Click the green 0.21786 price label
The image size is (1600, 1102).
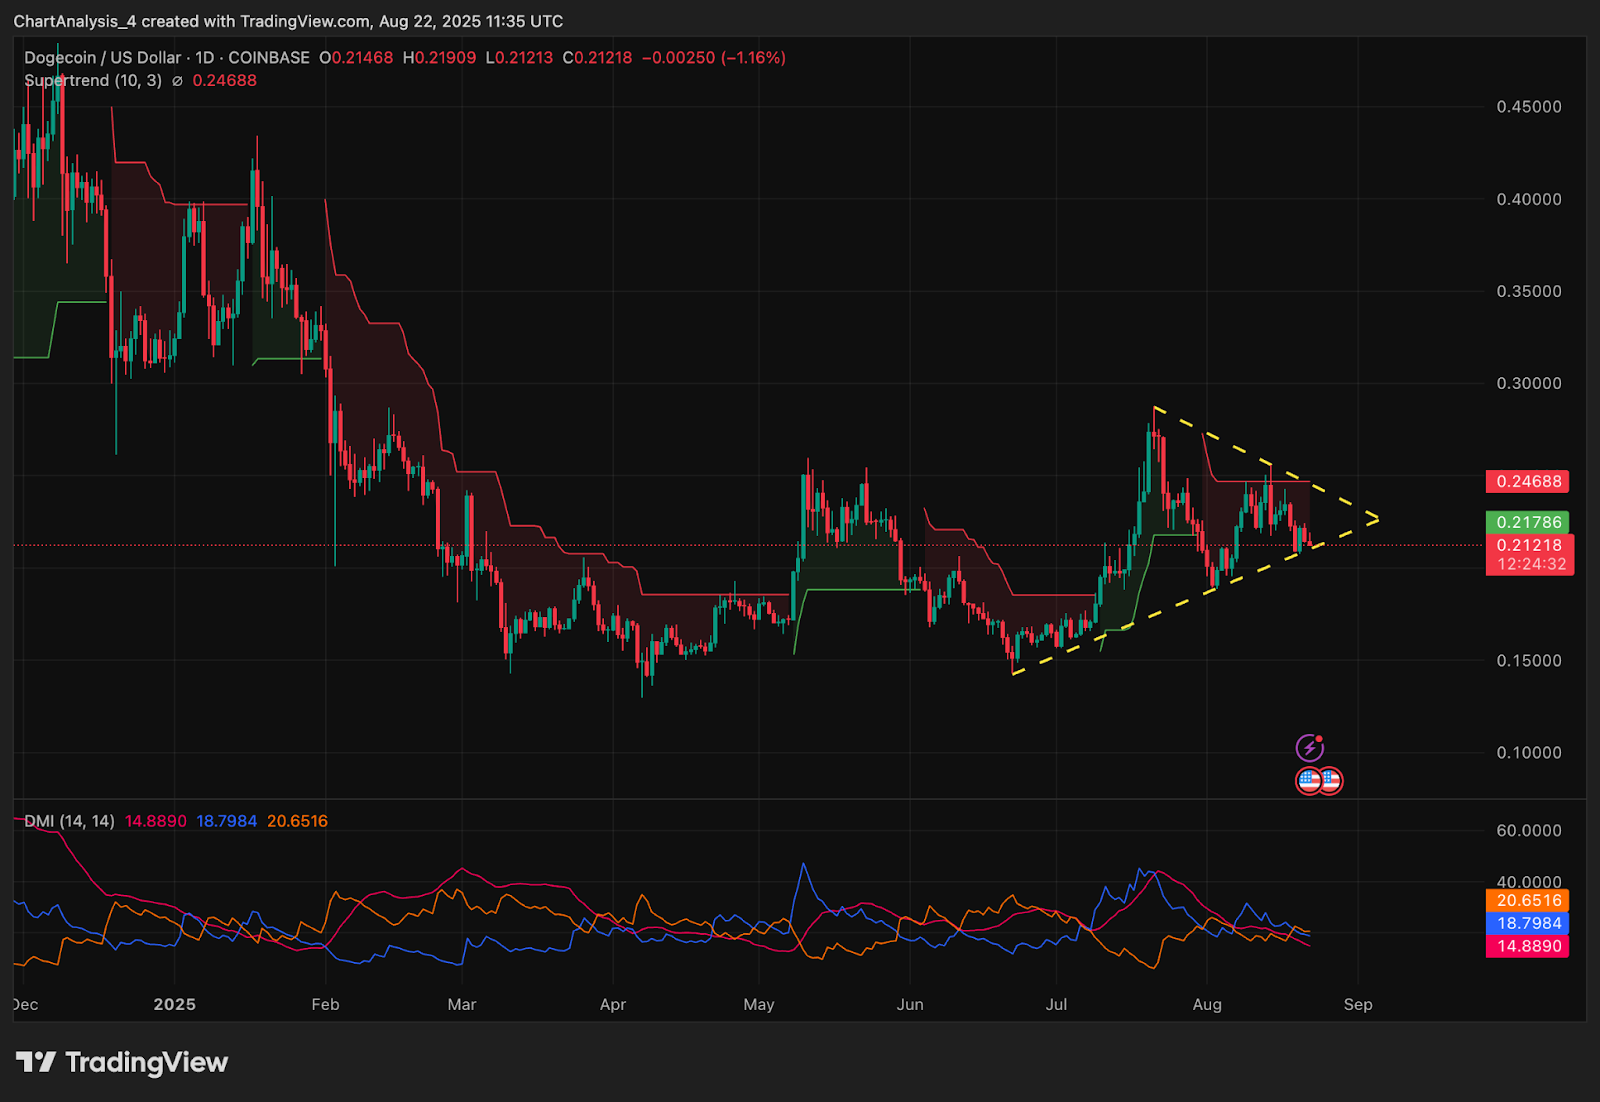point(1528,522)
